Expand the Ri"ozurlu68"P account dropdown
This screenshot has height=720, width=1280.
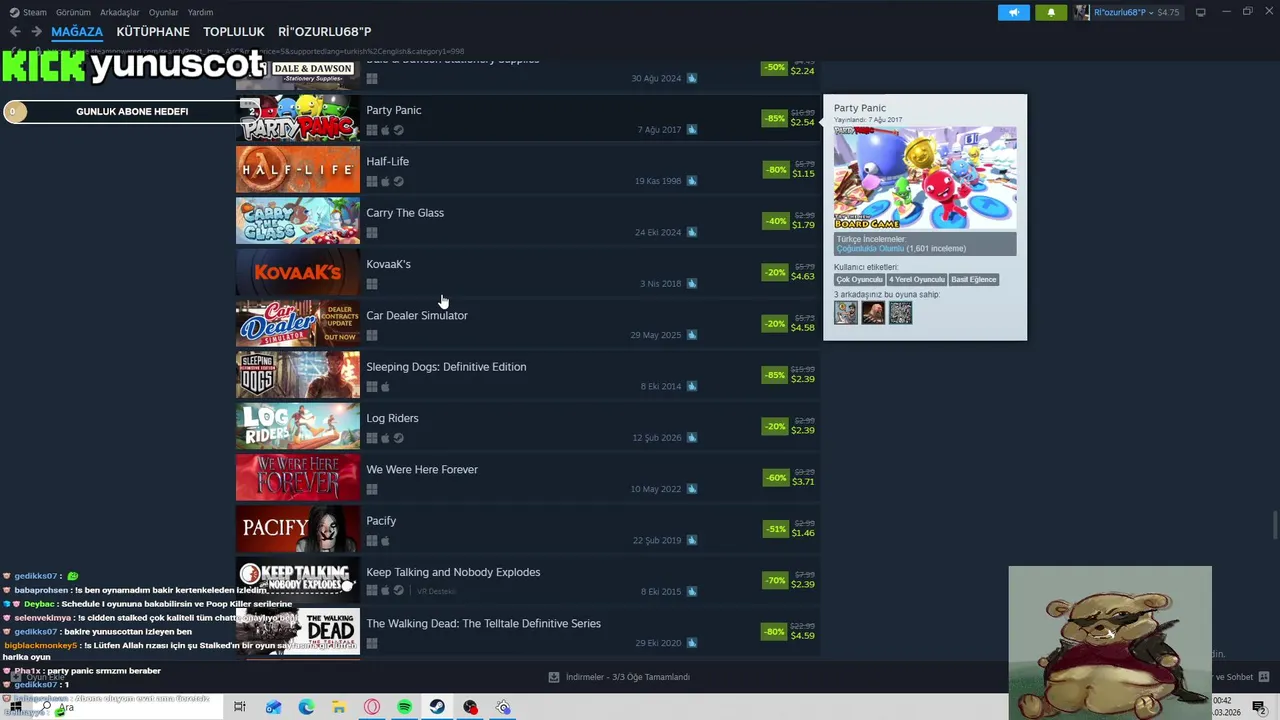(x=1153, y=12)
